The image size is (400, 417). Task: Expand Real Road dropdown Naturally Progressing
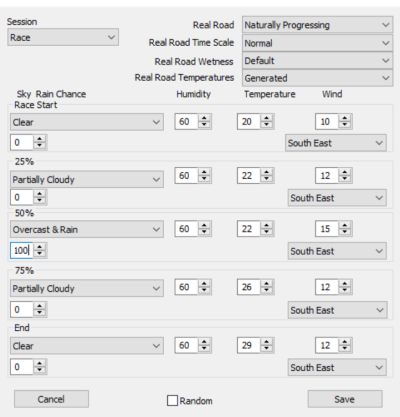pyautogui.click(x=317, y=25)
